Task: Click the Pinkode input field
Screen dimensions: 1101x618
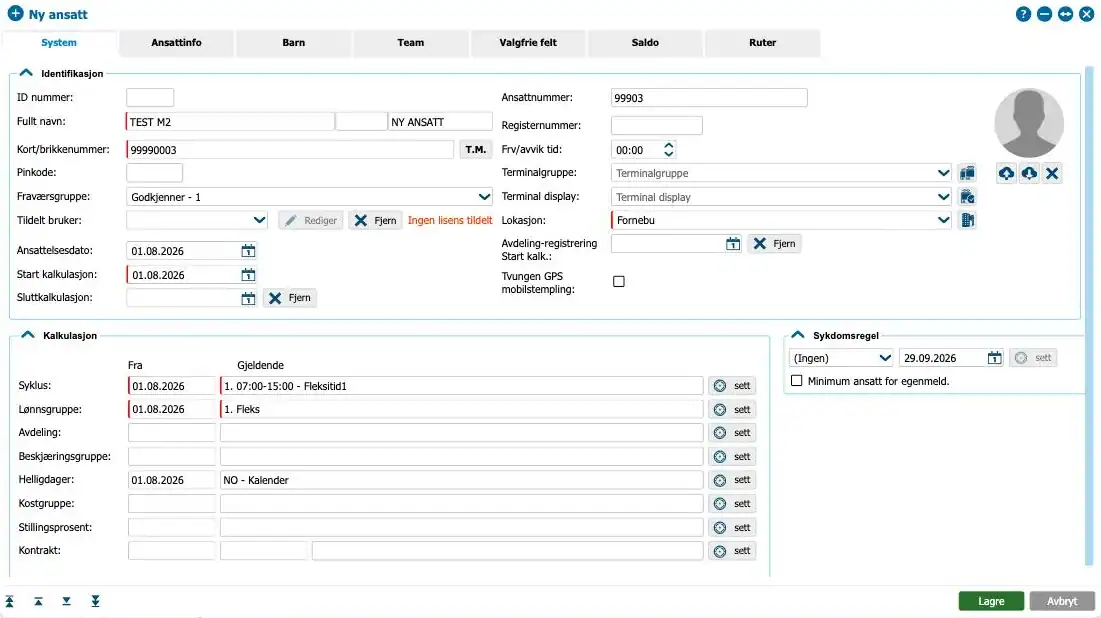Action: point(154,173)
